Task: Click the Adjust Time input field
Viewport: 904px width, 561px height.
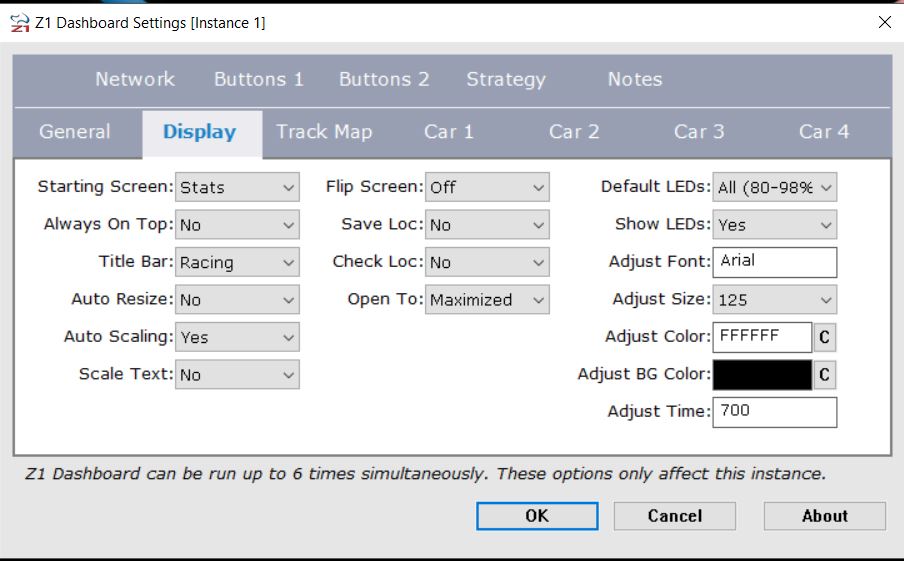Action: (x=775, y=412)
